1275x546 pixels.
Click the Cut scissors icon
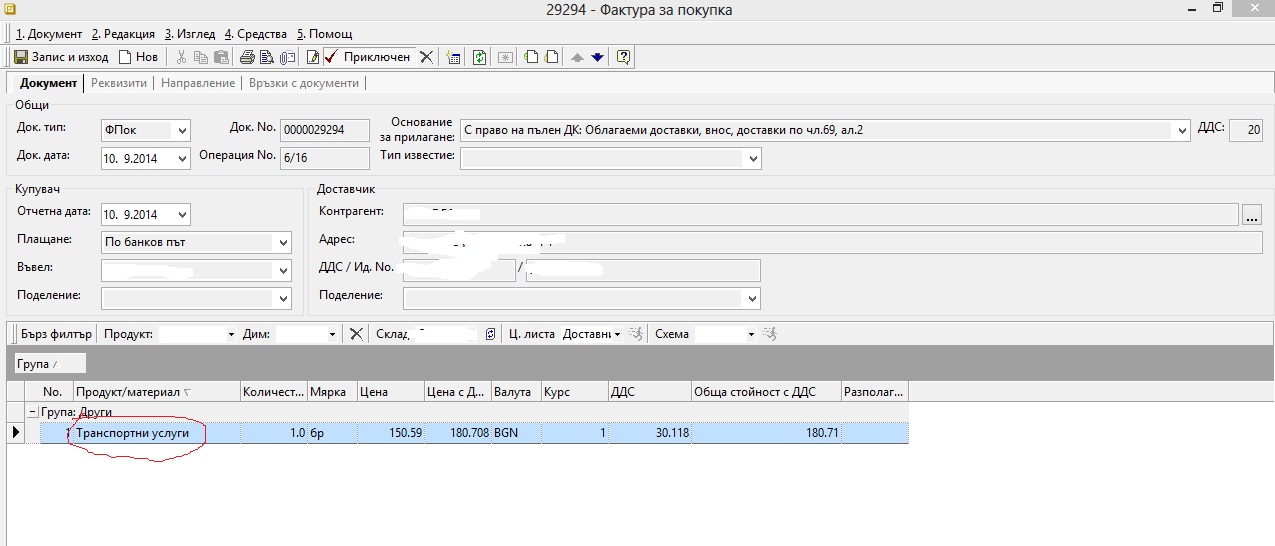(x=182, y=57)
